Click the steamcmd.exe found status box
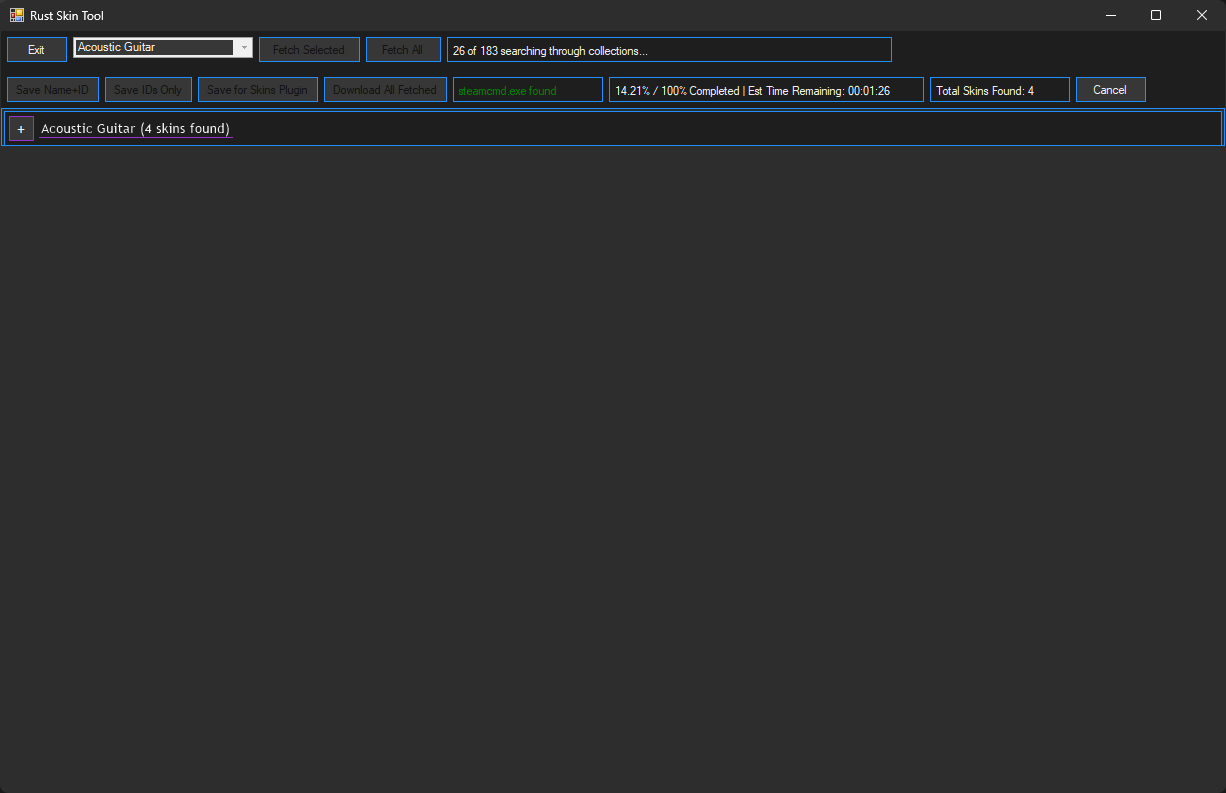The height and width of the screenshot is (793, 1226). (x=527, y=90)
